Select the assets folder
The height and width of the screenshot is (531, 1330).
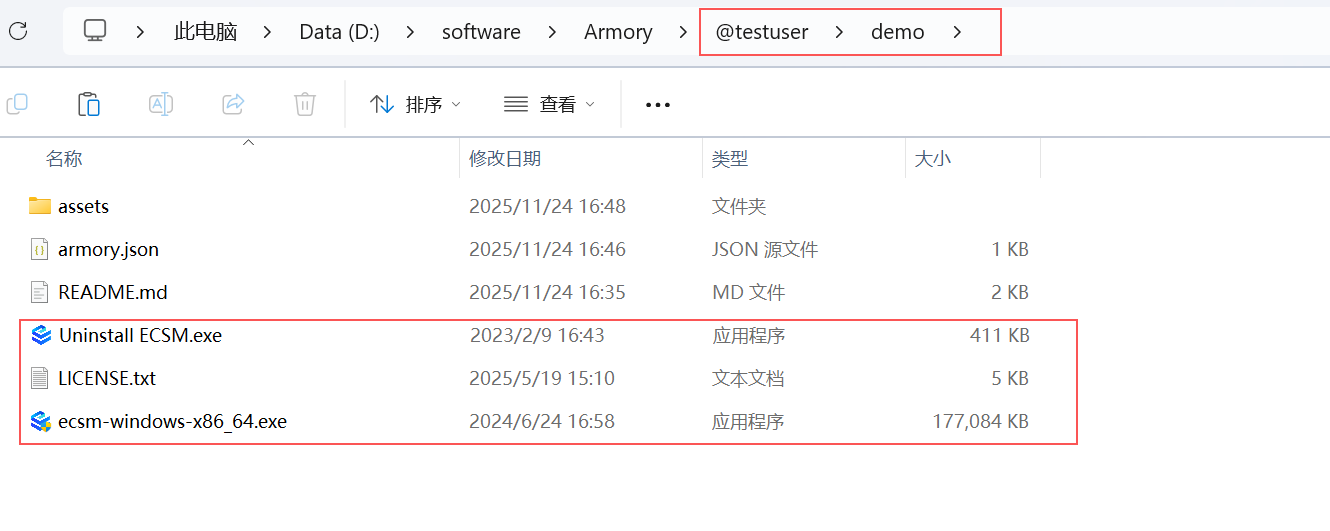pos(83,206)
